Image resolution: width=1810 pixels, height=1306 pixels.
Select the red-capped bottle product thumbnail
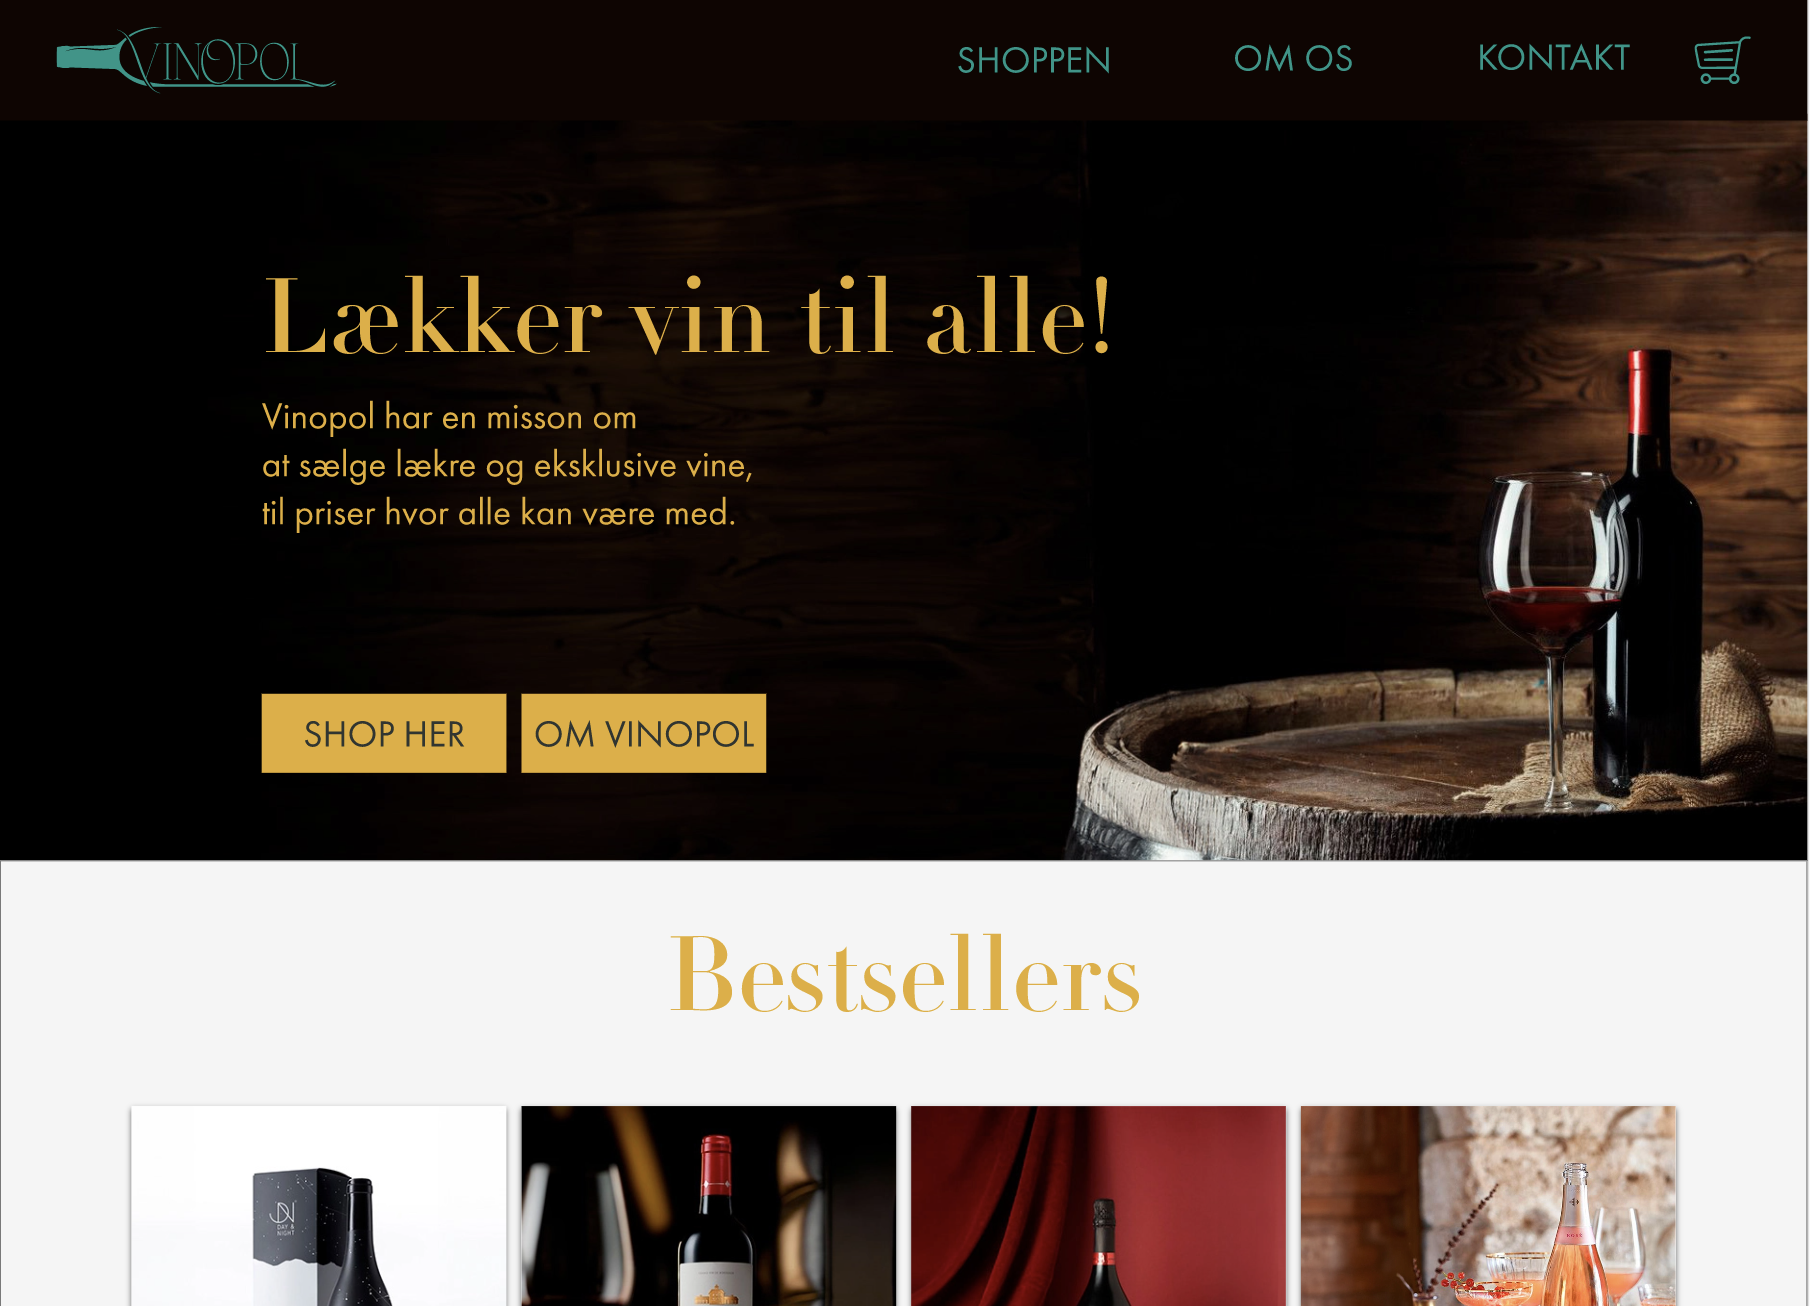tap(709, 1206)
